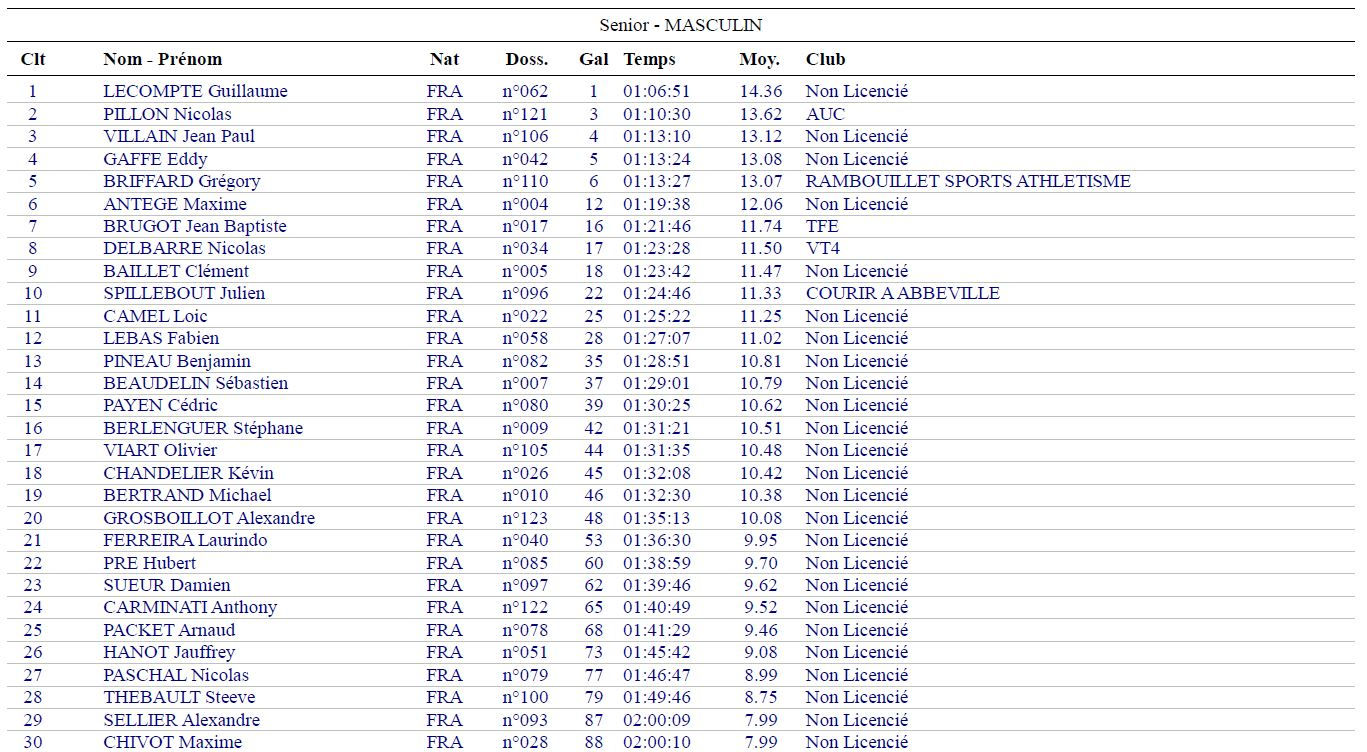Select the name HANOT Jauffrey
The height and width of the screenshot is (752, 1367).
[x=169, y=652]
